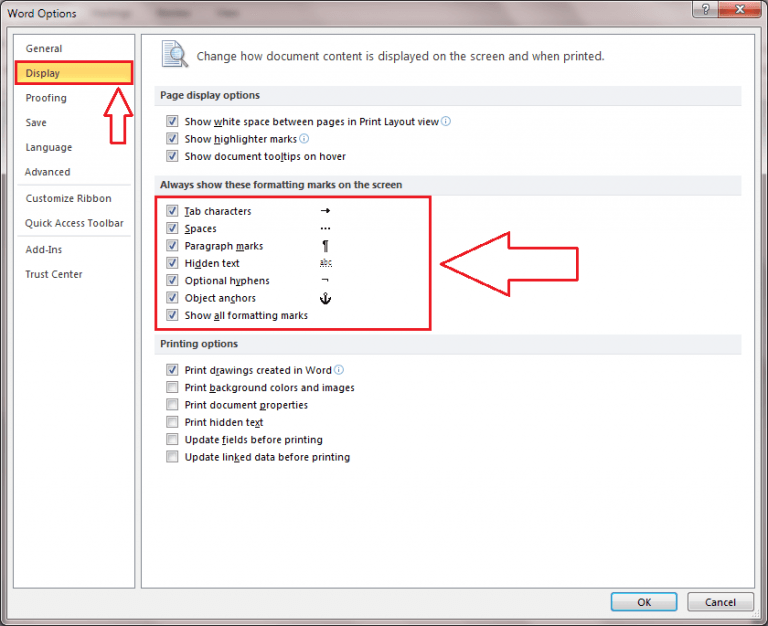This screenshot has height=626, width=768.
Task: Click Always show these formatting marks heading
Action: (x=281, y=185)
